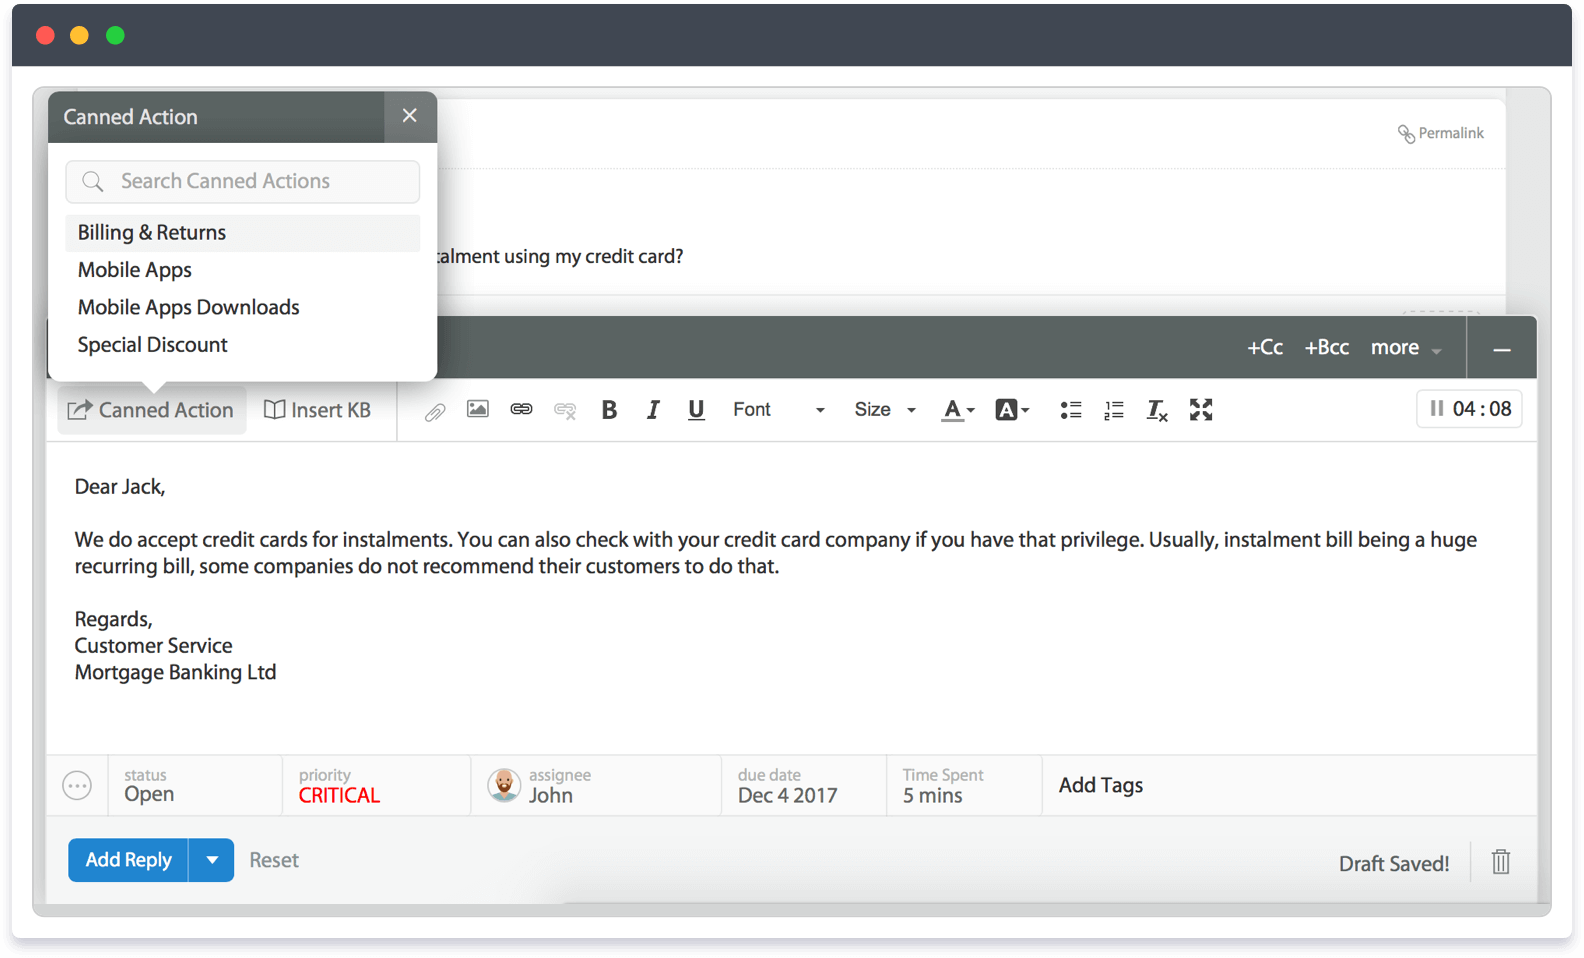Delete the draft using trash icon

tap(1501, 862)
